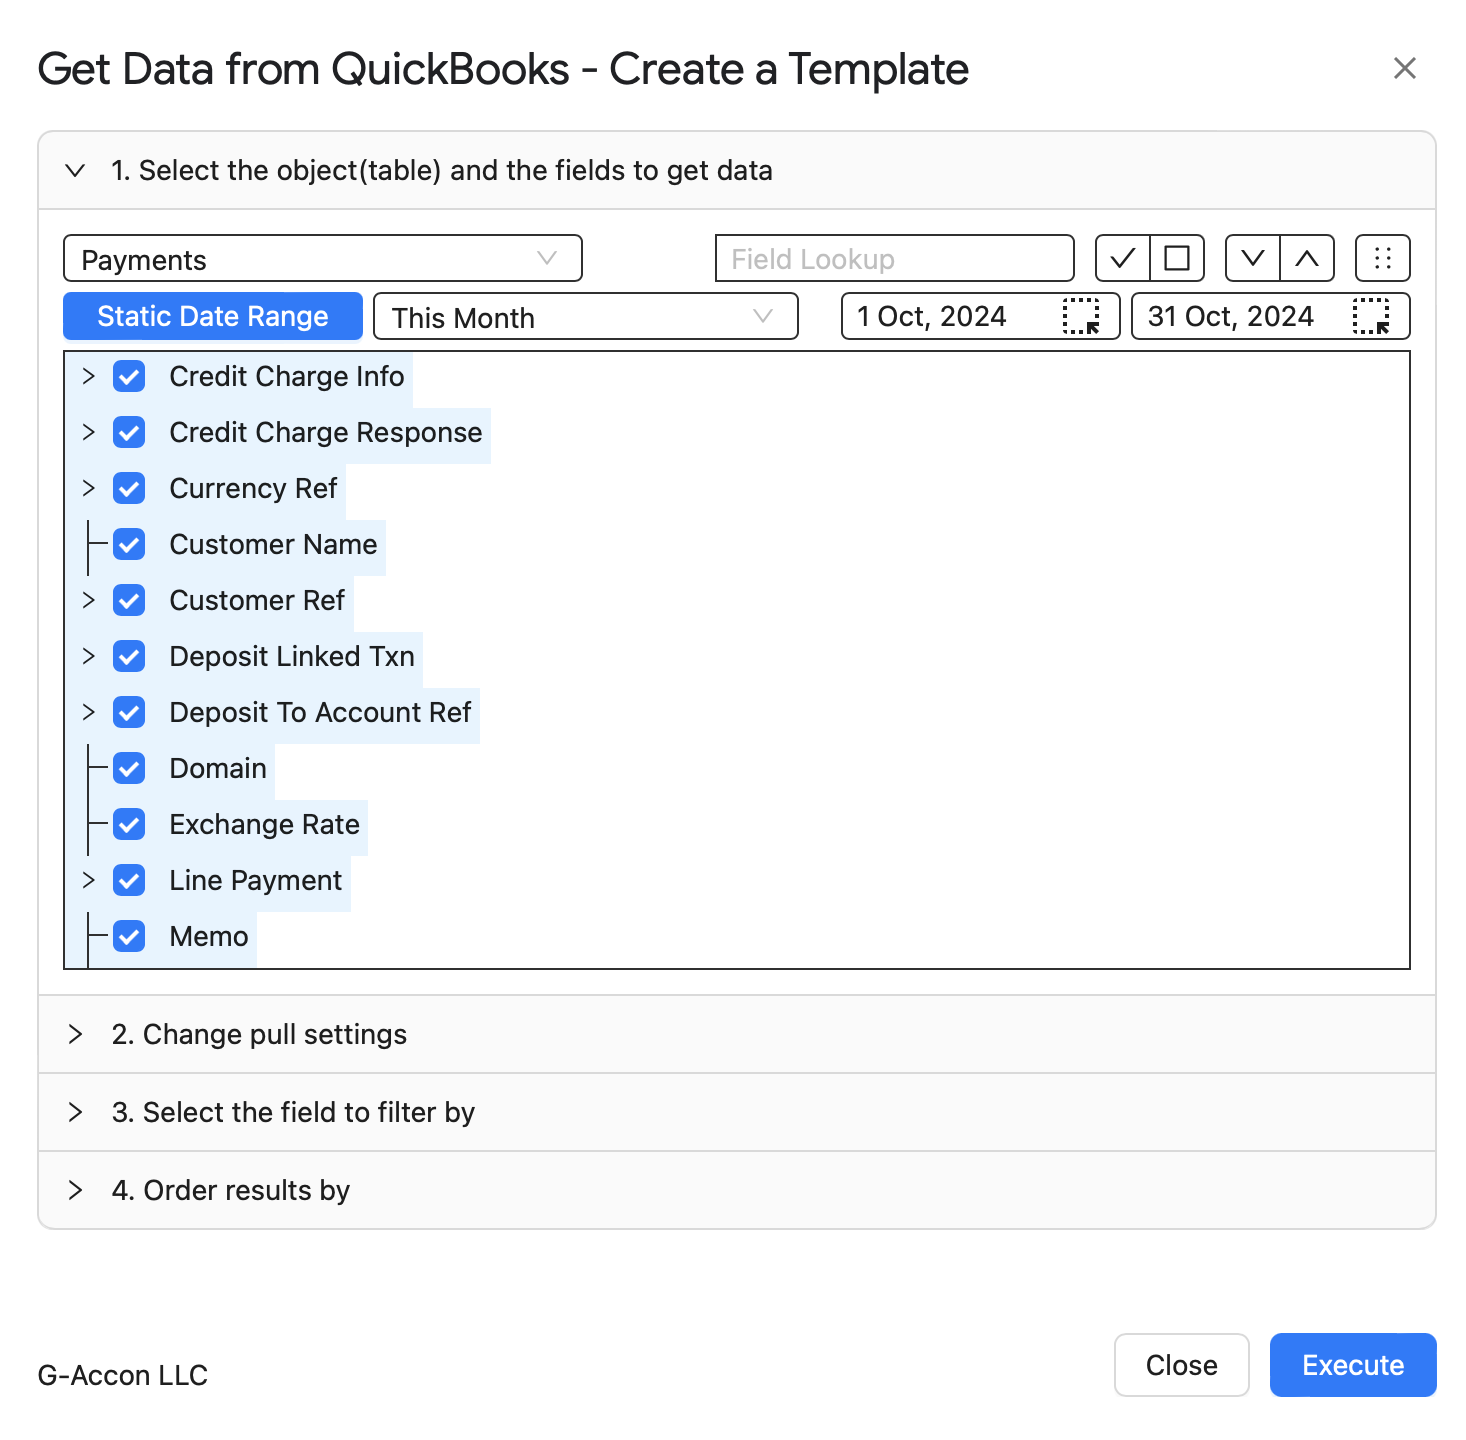Toggle the Memo field checkbox
This screenshot has width=1466, height=1440.
(129, 937)
